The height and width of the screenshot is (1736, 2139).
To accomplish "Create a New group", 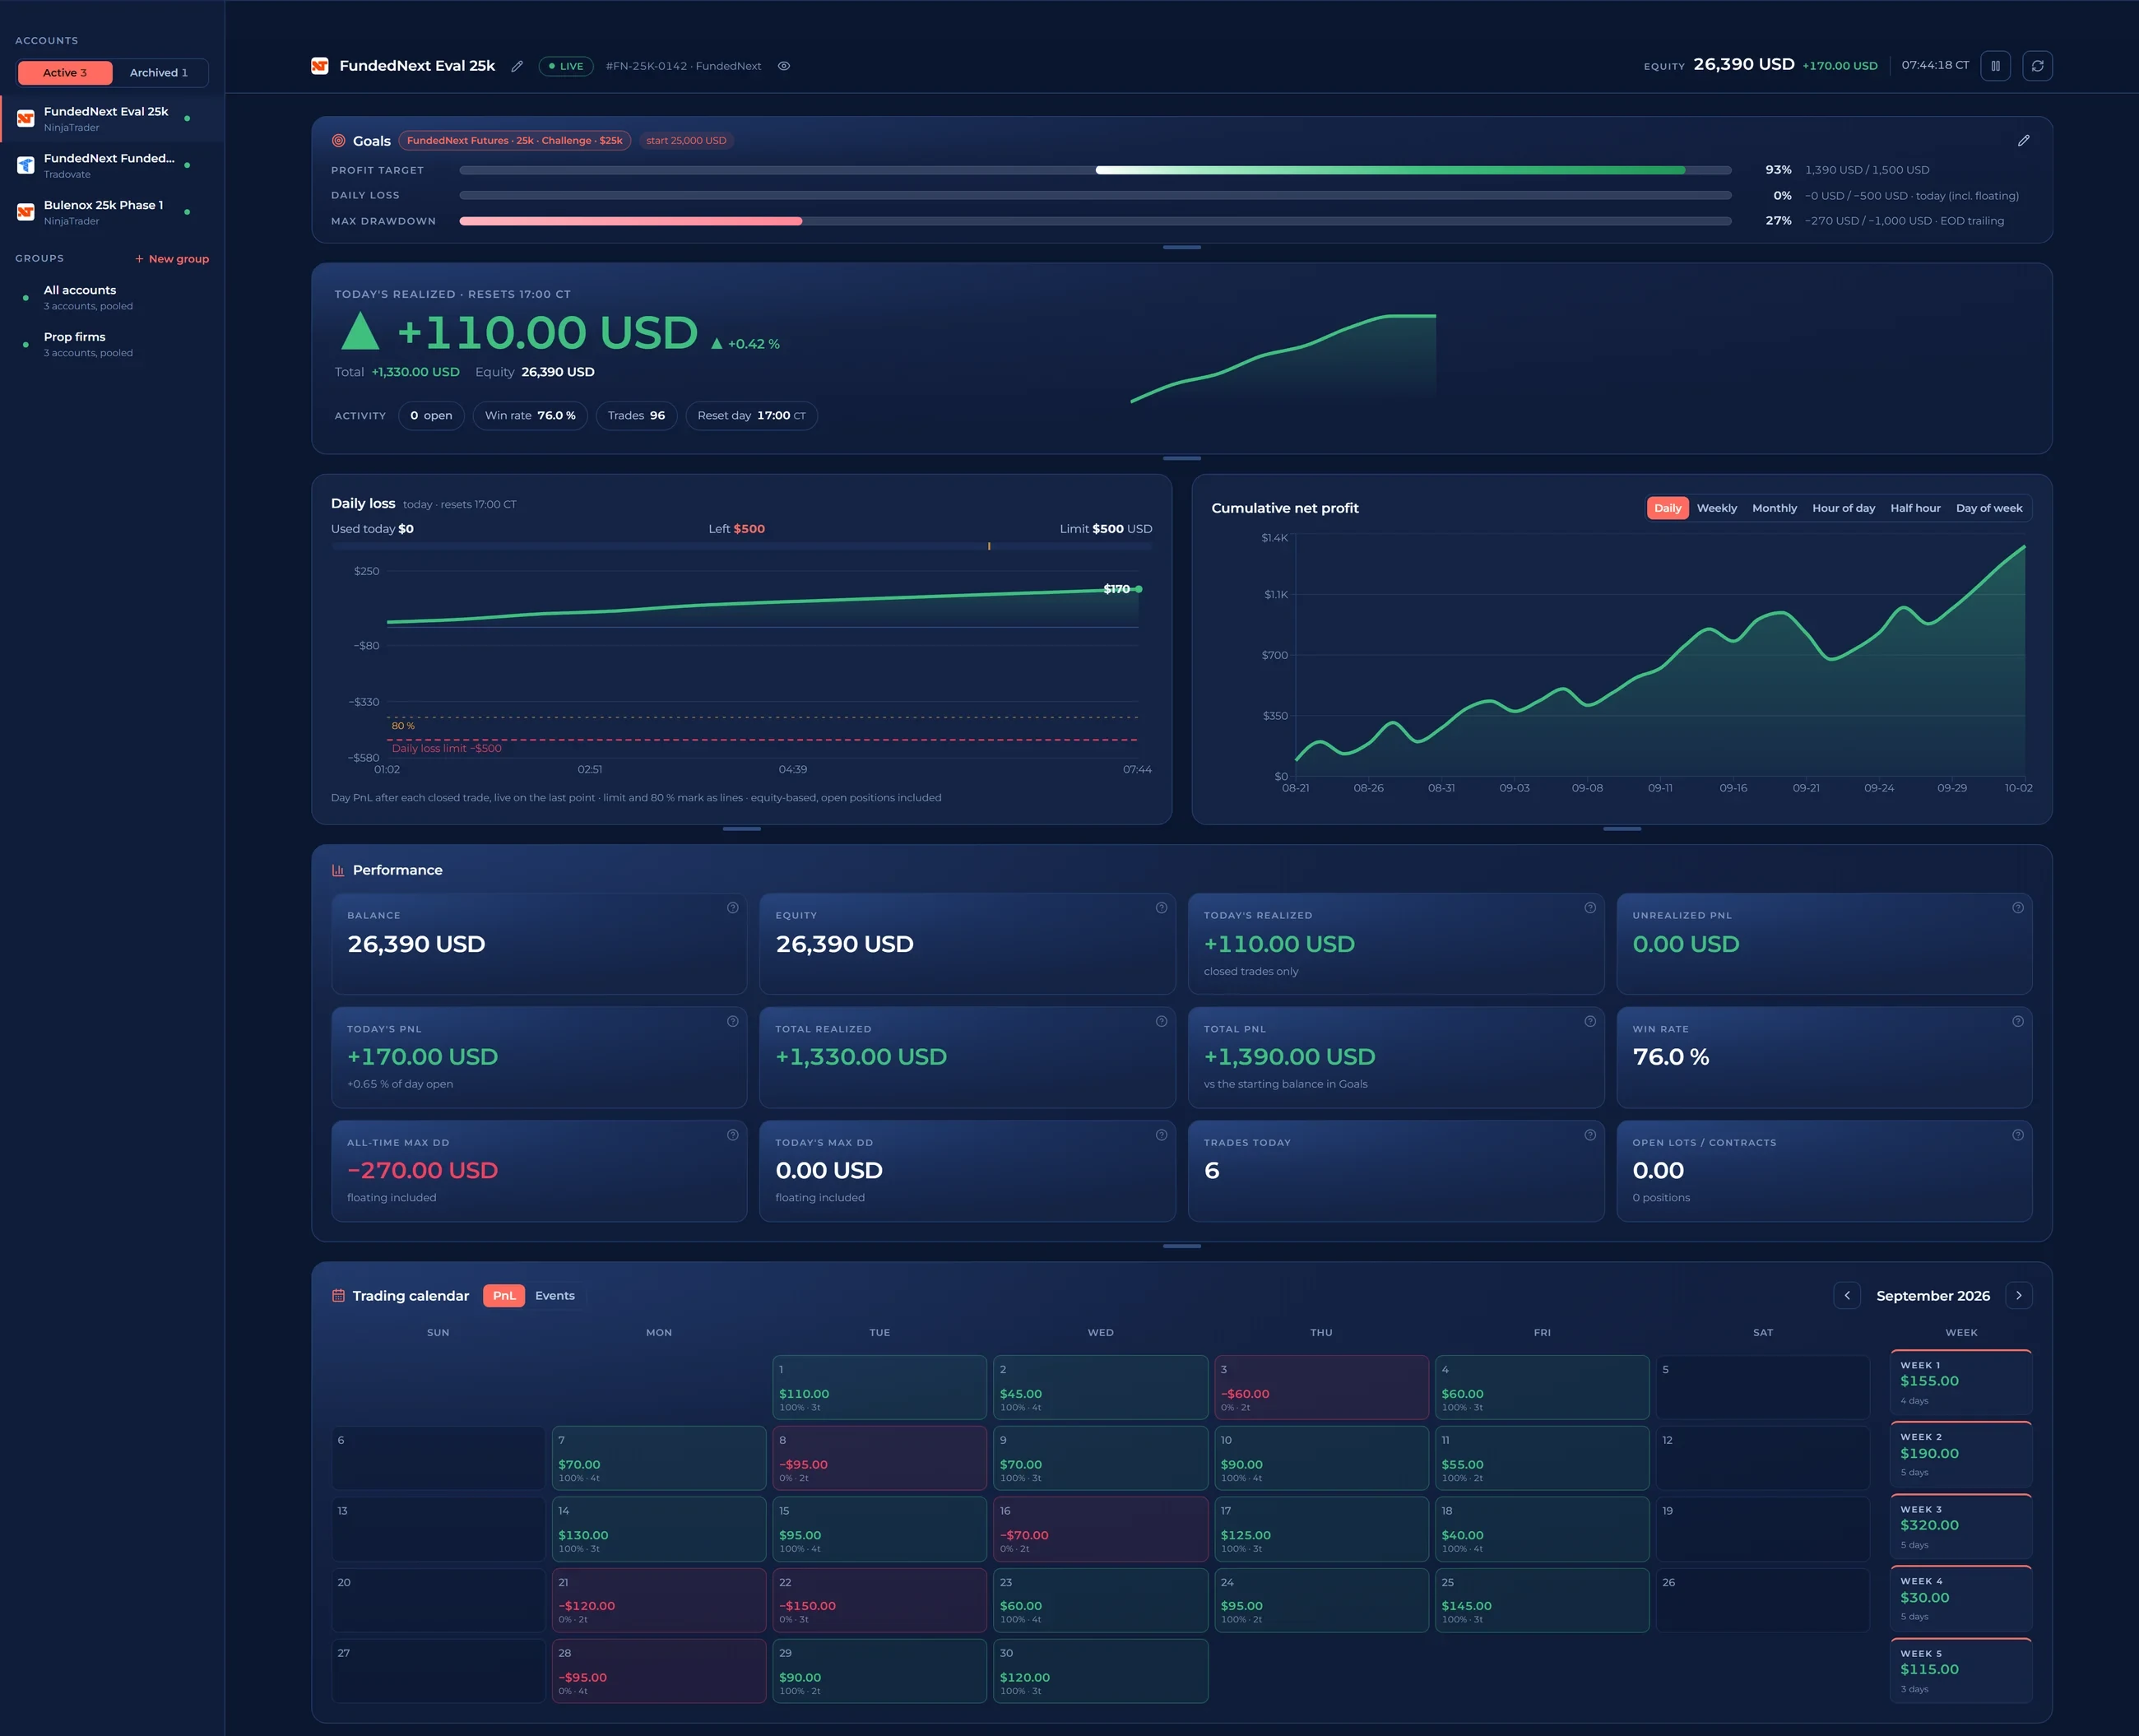I will point(172,259).
